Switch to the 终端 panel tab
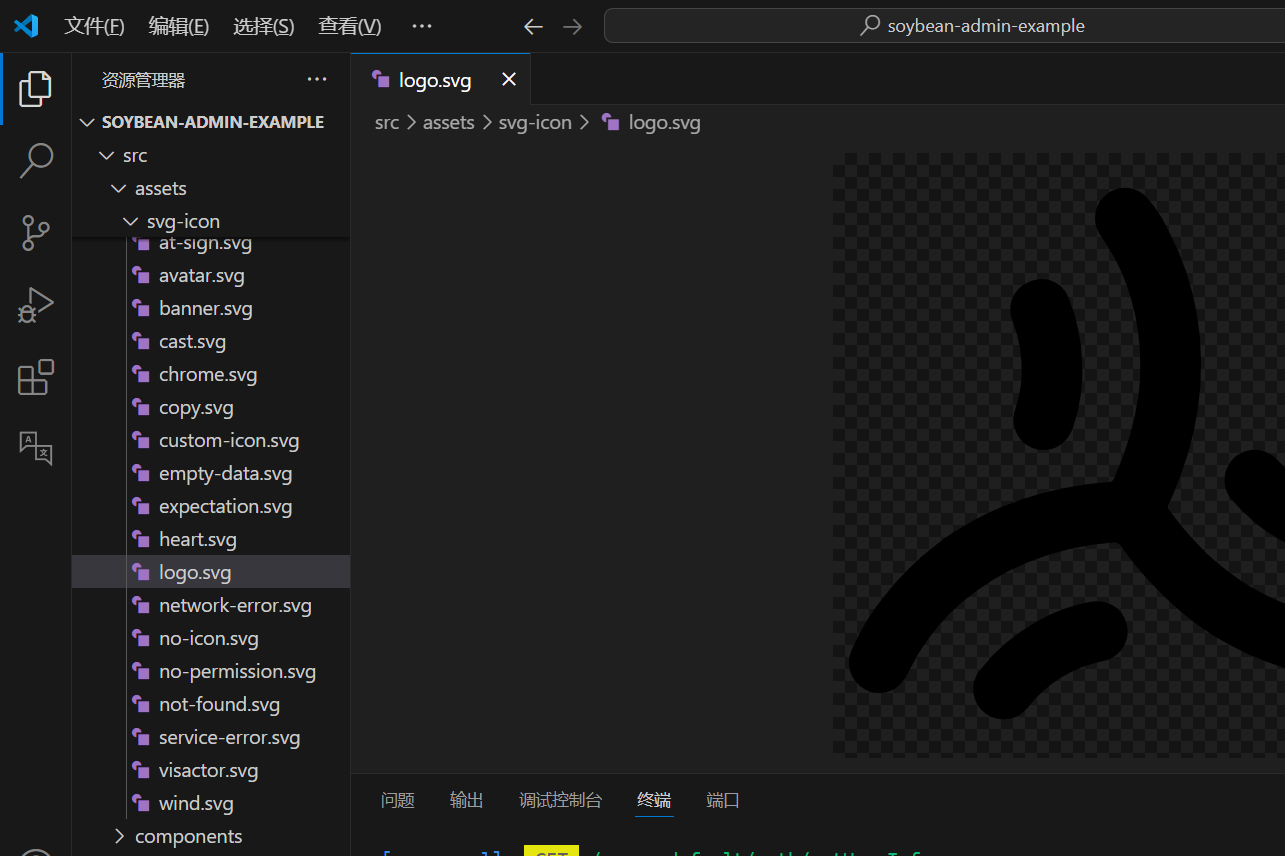The width and height of the screenshot is (1285, 856). [x=654, y=800]
